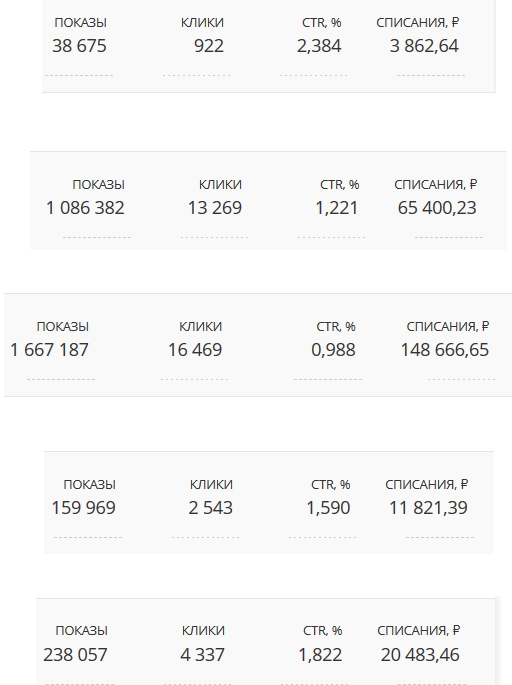Open the 148 666,65 charges amount
This screenshot has width=512, height=685.
(445, 349)
